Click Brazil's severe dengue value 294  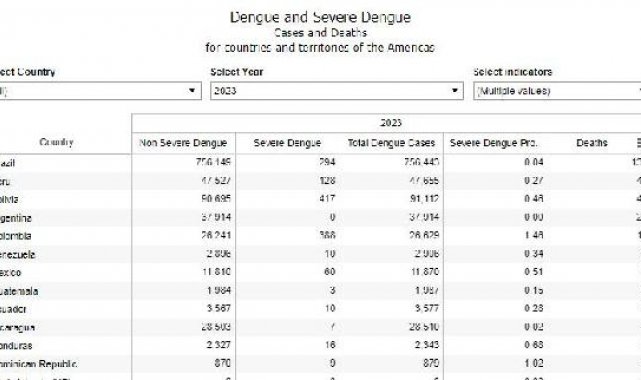pyautogui.click(x=327, y=162)
